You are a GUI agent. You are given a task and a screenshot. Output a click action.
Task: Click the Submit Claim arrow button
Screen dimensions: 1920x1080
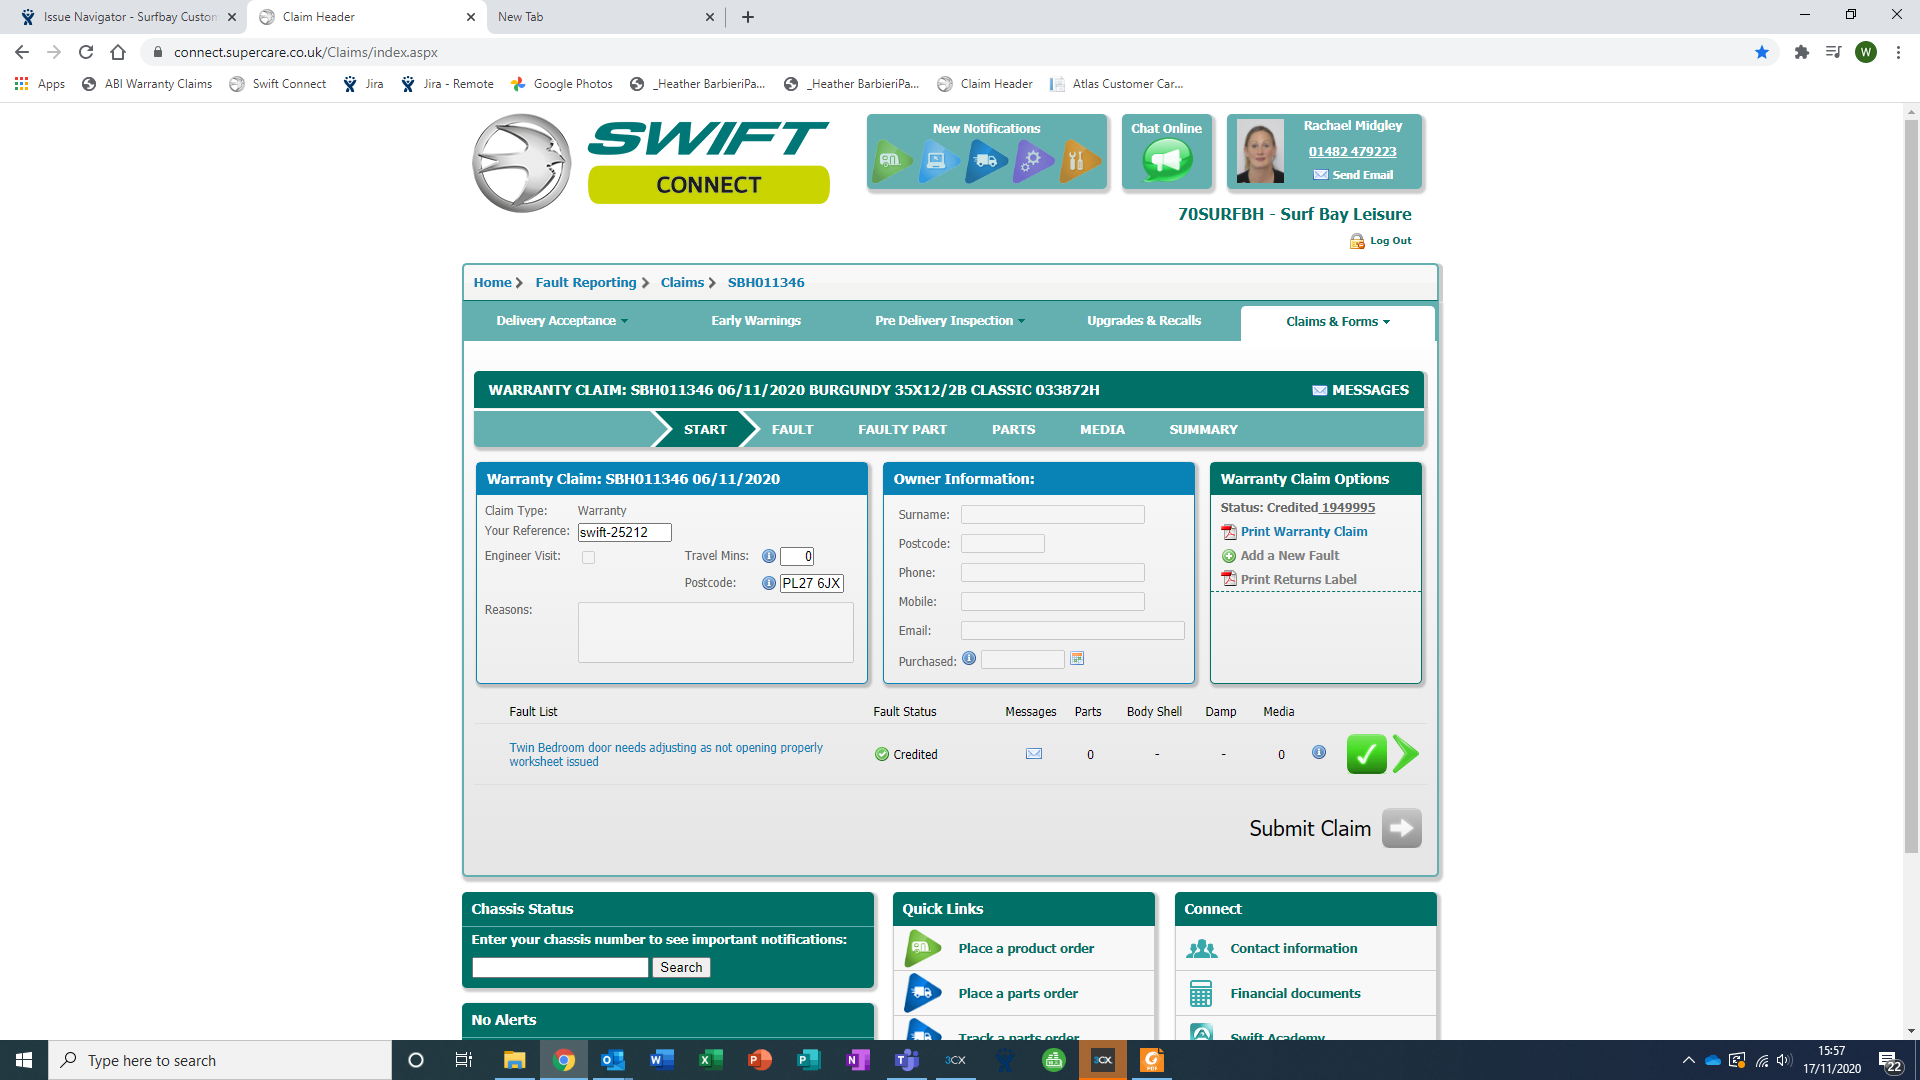(1401, 828)
